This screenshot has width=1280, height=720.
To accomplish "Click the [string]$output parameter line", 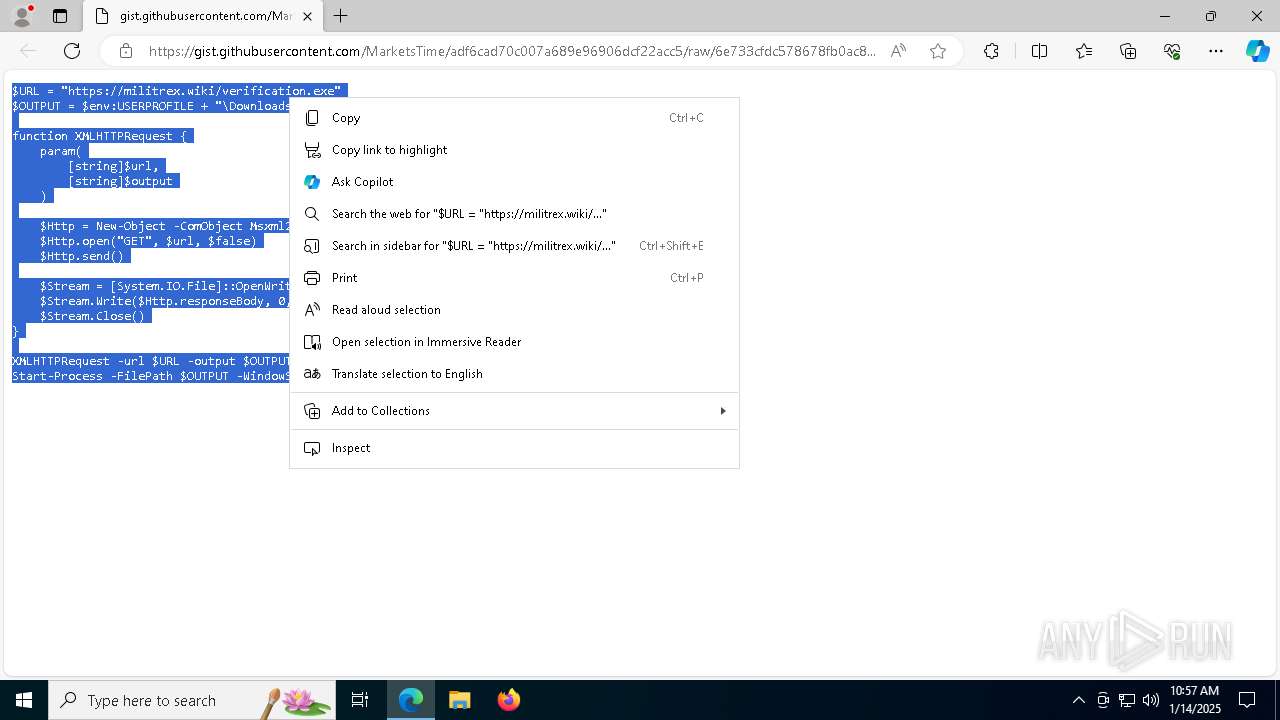I will coord(121,181).
